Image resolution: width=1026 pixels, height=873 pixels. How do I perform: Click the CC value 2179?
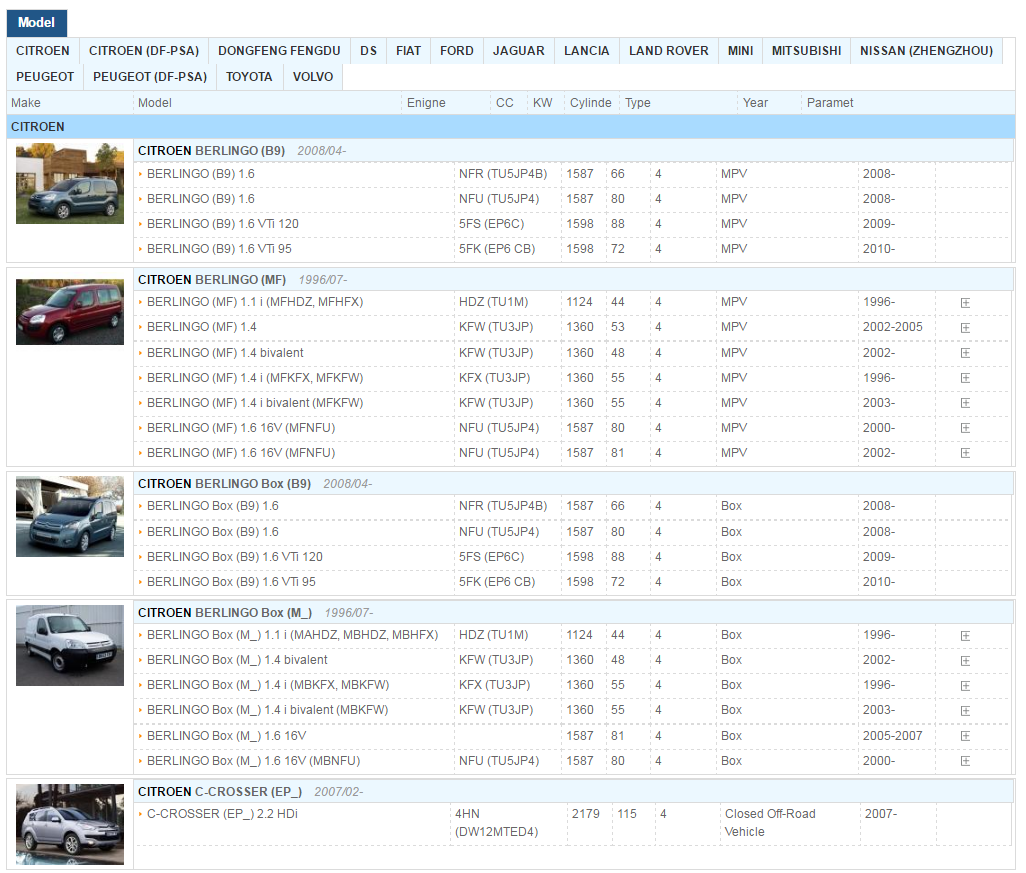coord(586,814)
